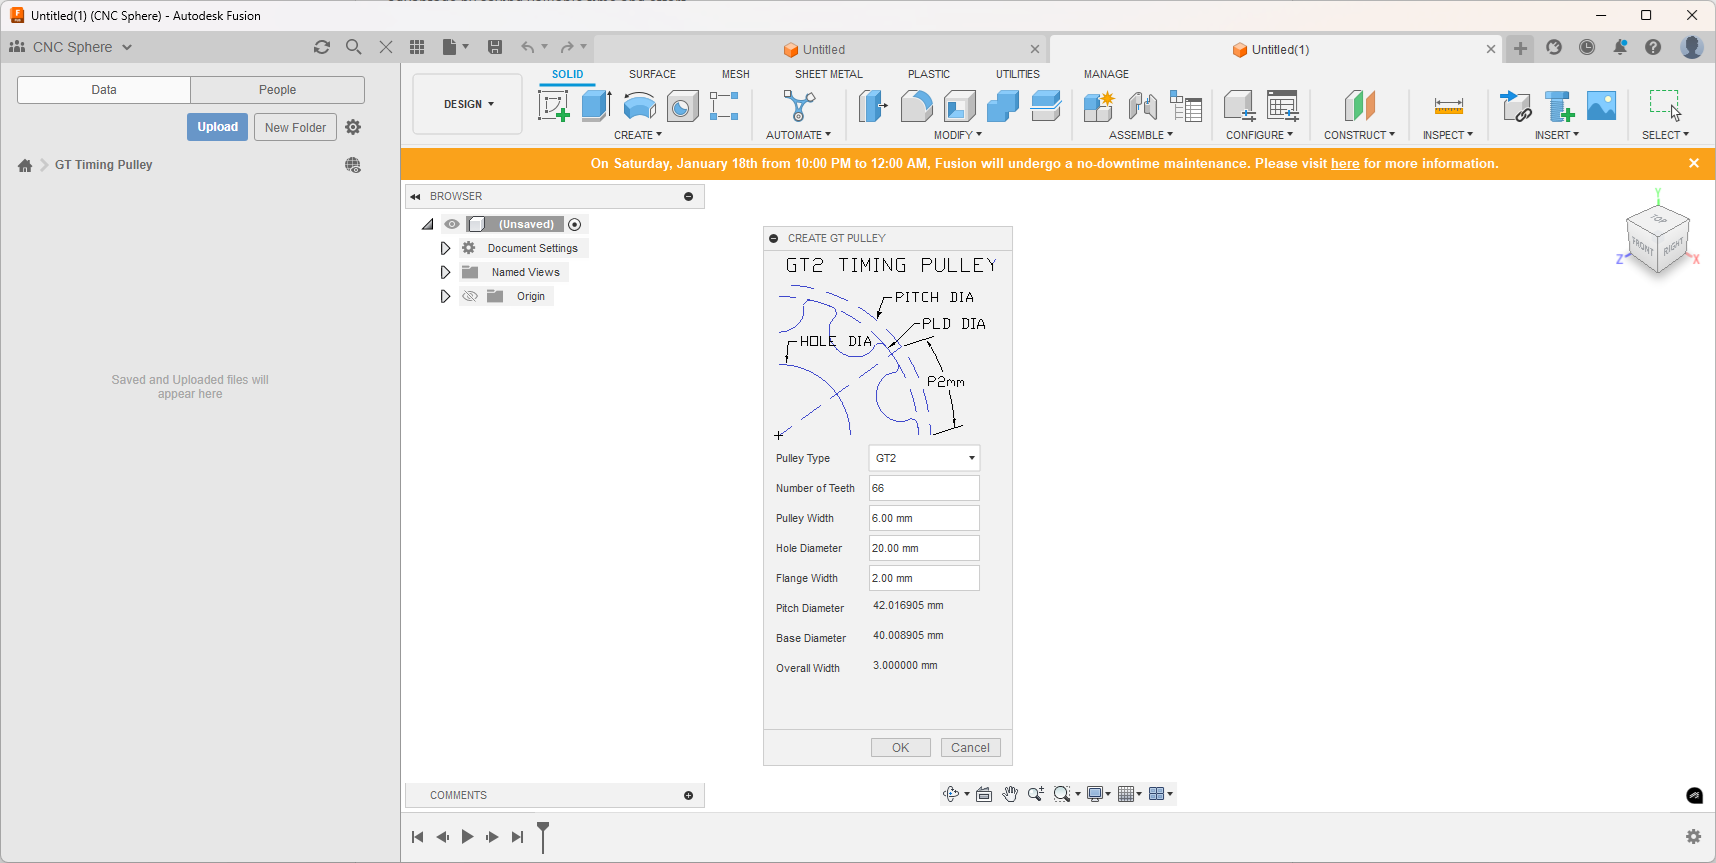Expand the Origin node
Viewport: 1716px width, 863px height.
tap(445, 296)
